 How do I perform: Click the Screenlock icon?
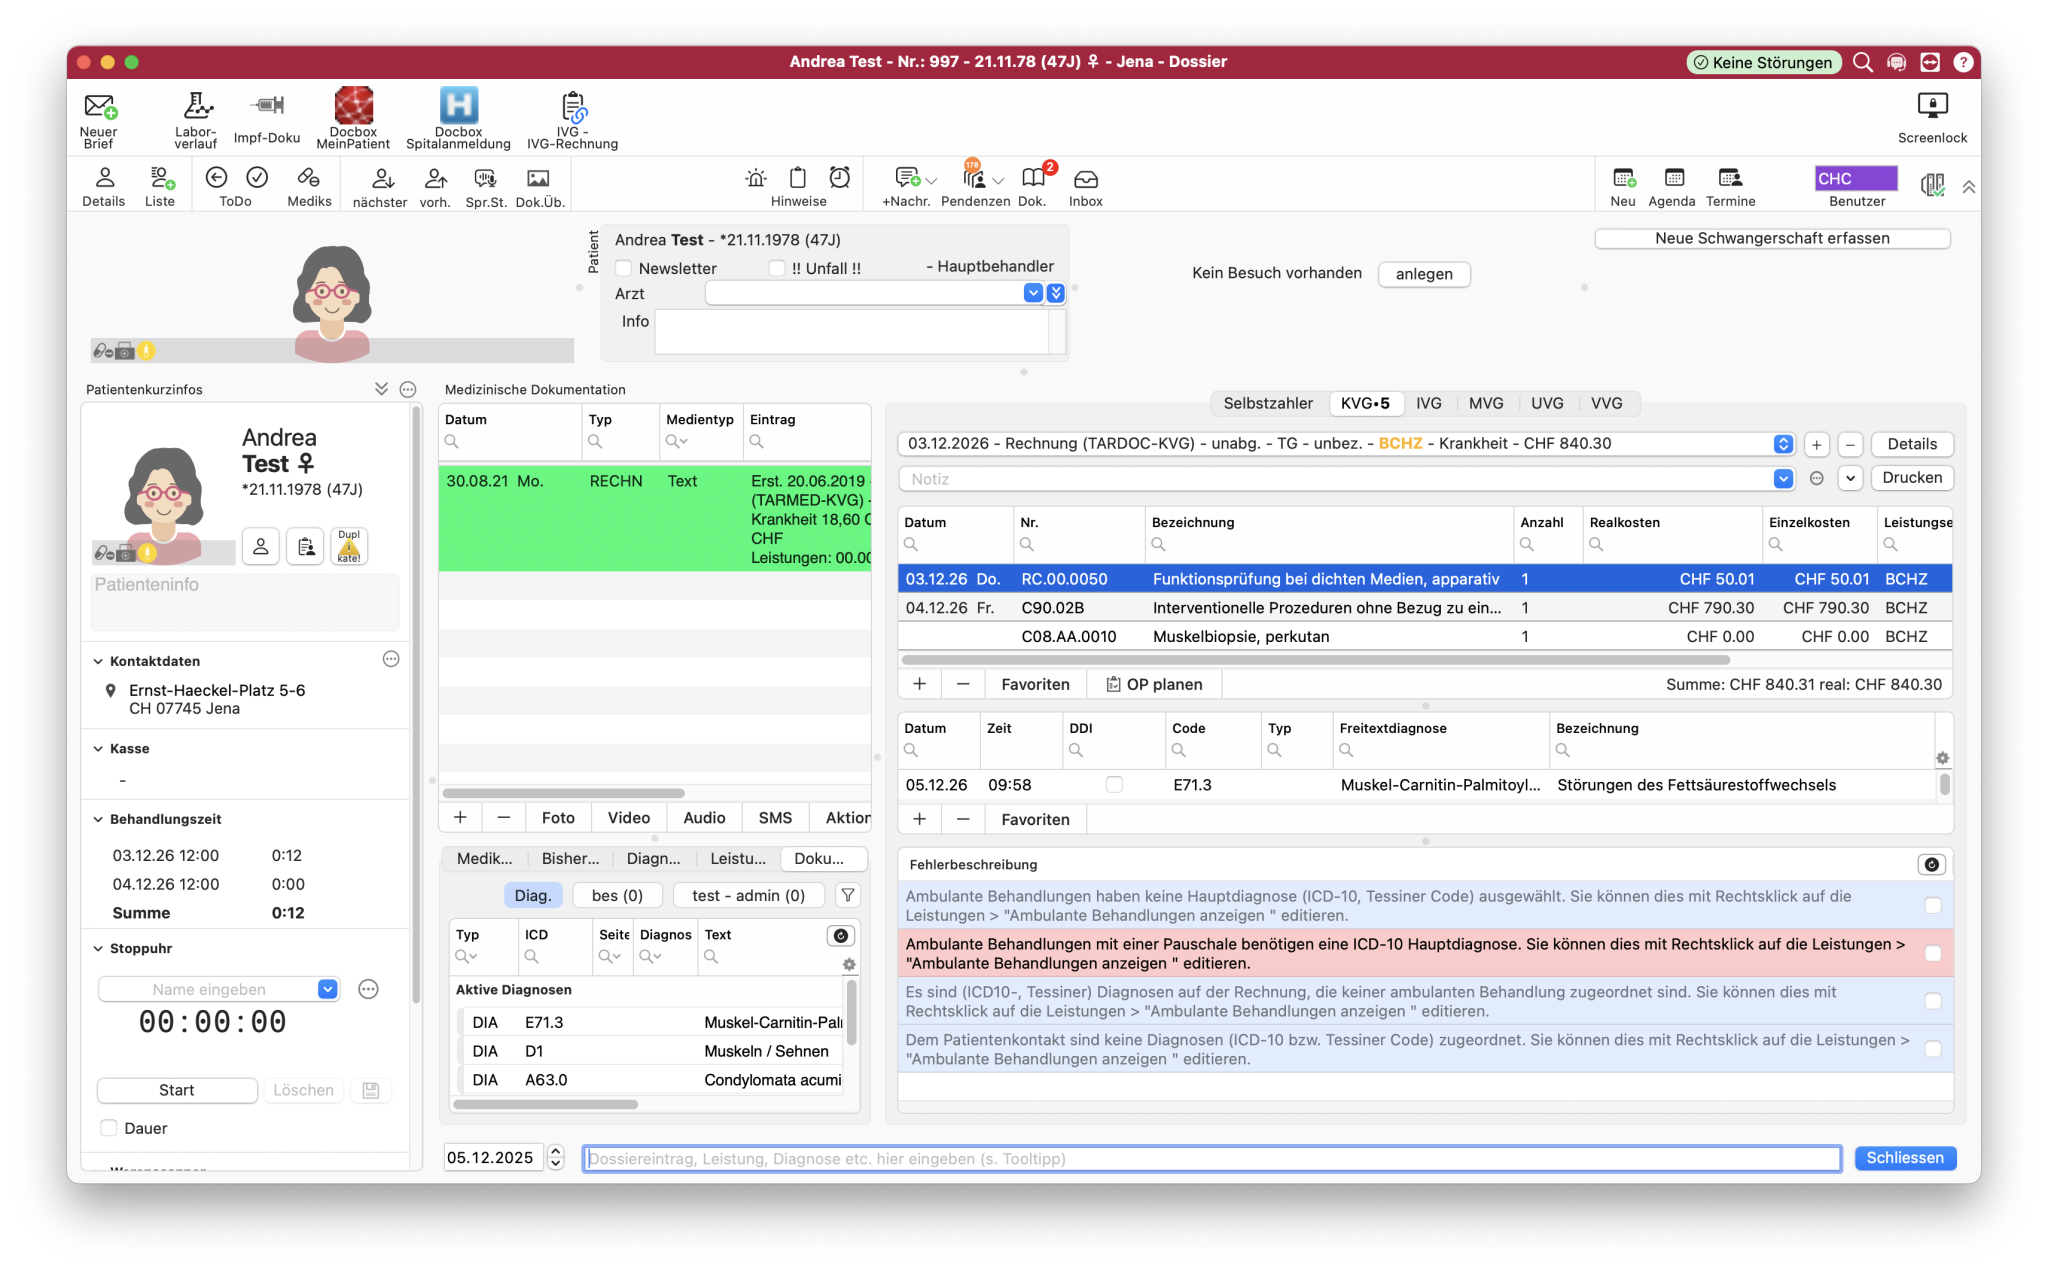(1932, 106)
